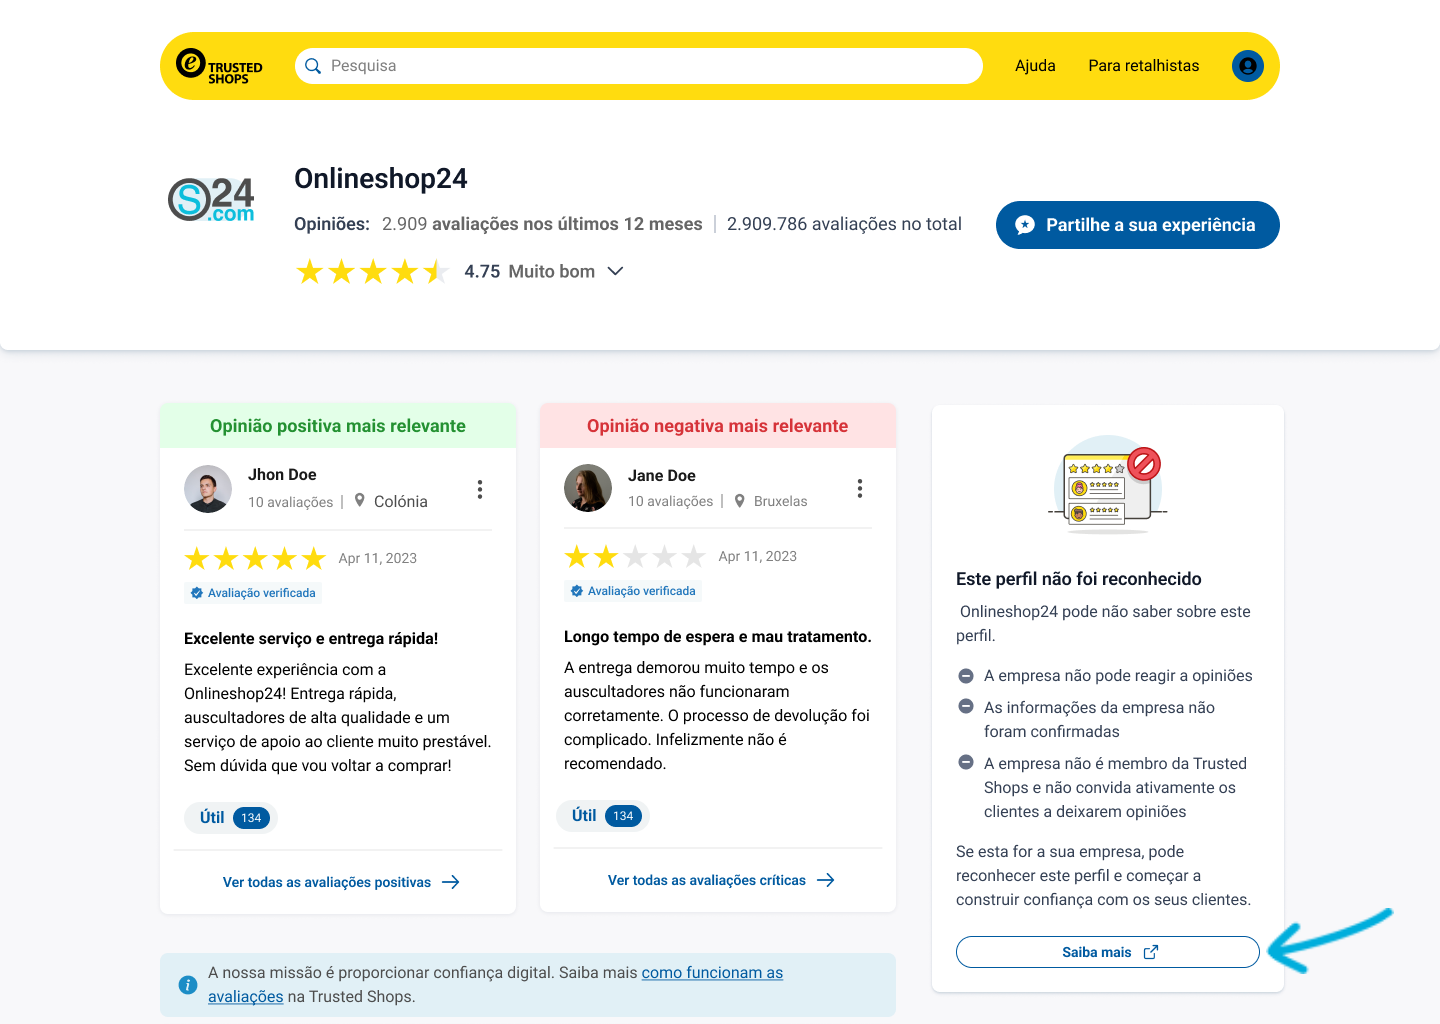Click external link icon in Saiba mais
The height and width of the screenshot is (1024, 1440).
pyautogui.click(x=1151, y=952)
